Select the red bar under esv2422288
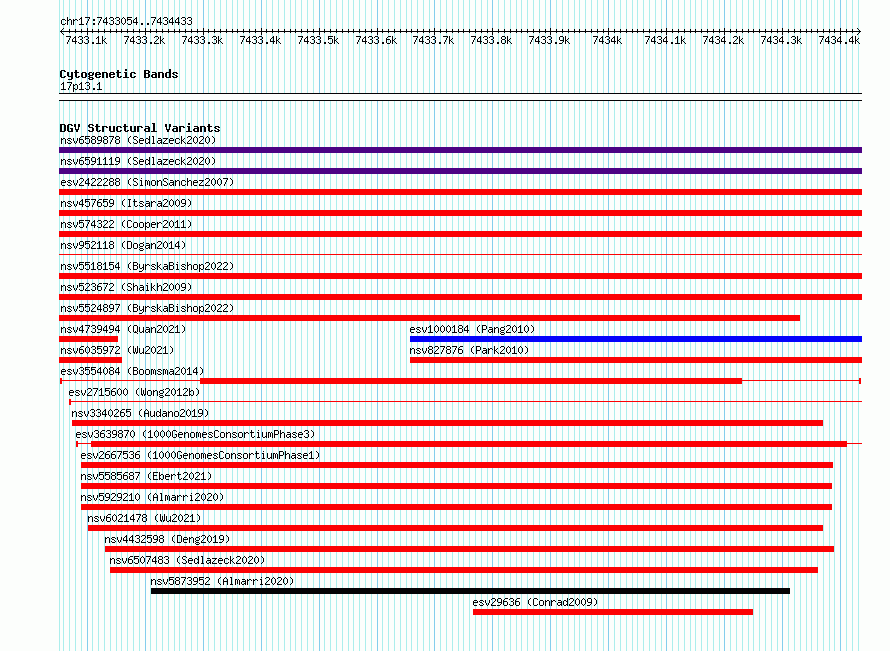 point(460,192)
